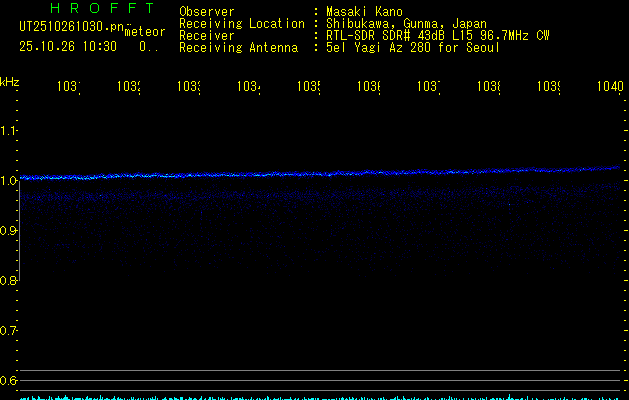Screen dimensions: 629x400
Task: Click the 0.7 kHz frequency tick
Action: click(9, 331)
